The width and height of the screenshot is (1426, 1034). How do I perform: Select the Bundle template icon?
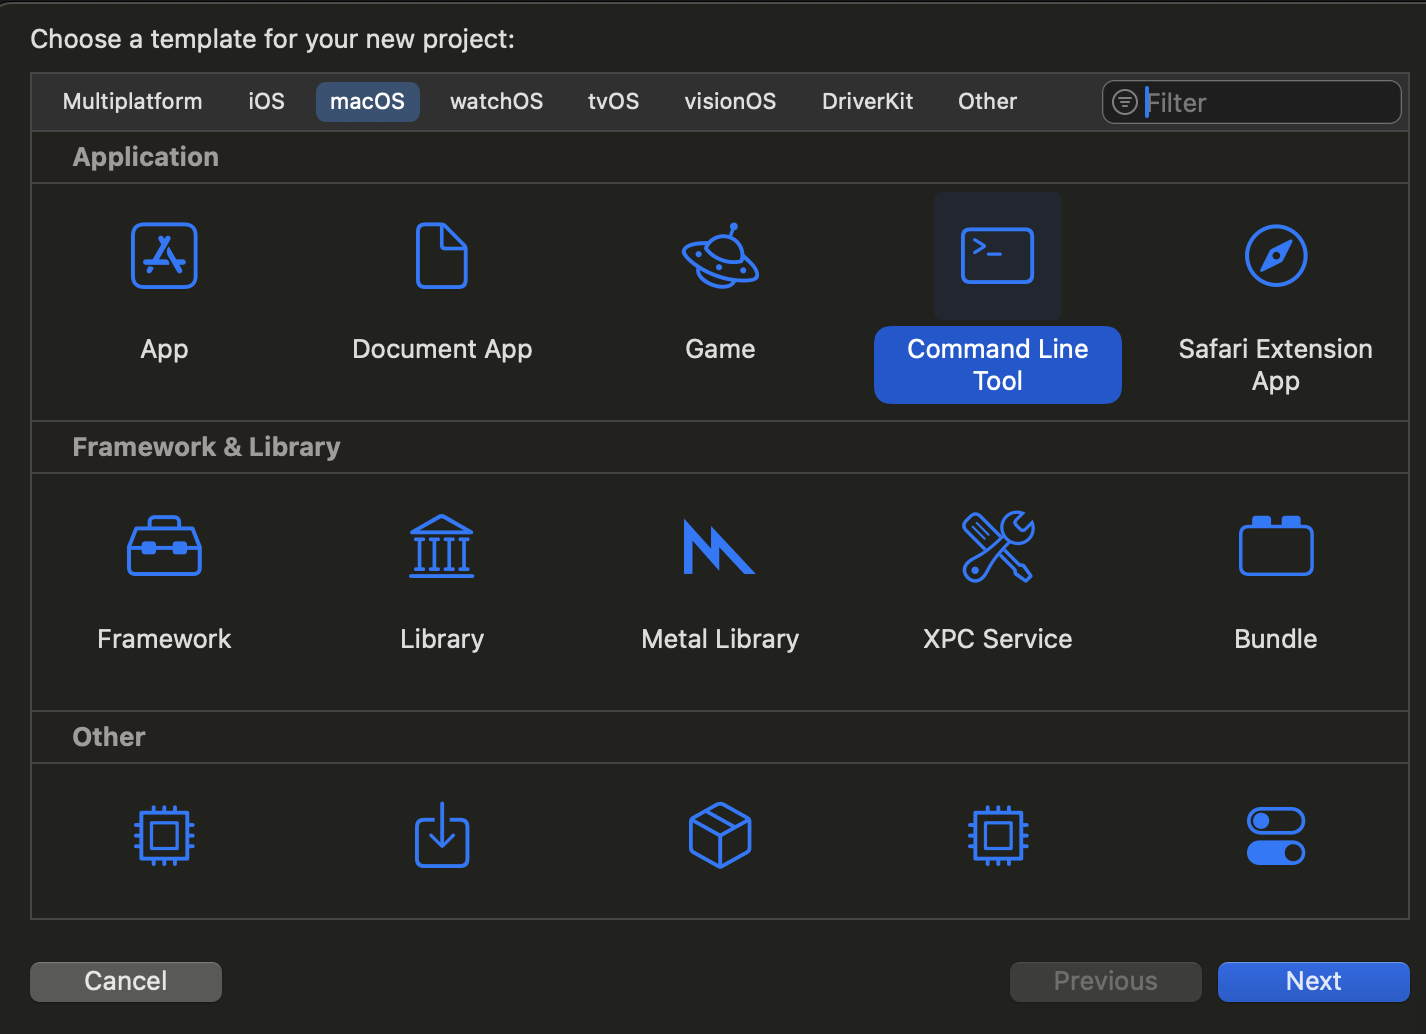point(1275,546)
